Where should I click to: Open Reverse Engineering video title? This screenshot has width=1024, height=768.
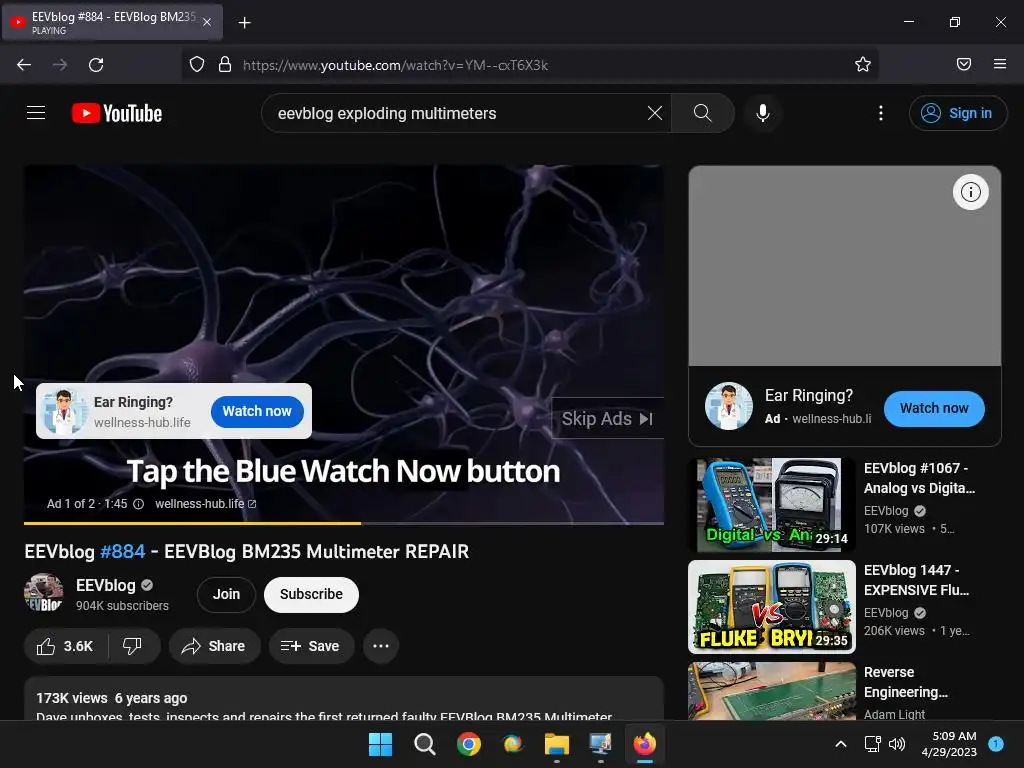(905, 682)
